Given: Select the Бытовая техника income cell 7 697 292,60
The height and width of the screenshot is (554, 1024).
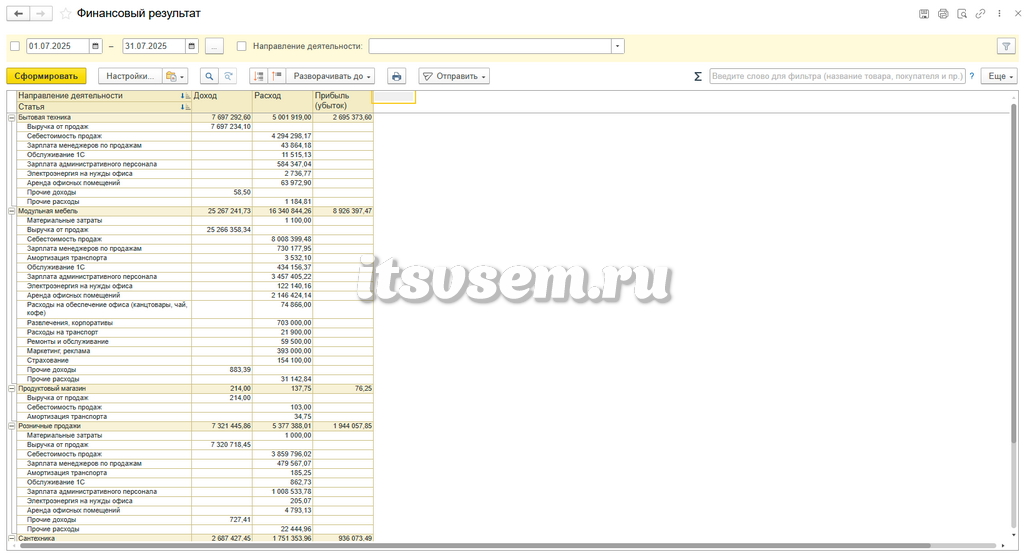Looking at the screenshot, I should pos(222,118).
